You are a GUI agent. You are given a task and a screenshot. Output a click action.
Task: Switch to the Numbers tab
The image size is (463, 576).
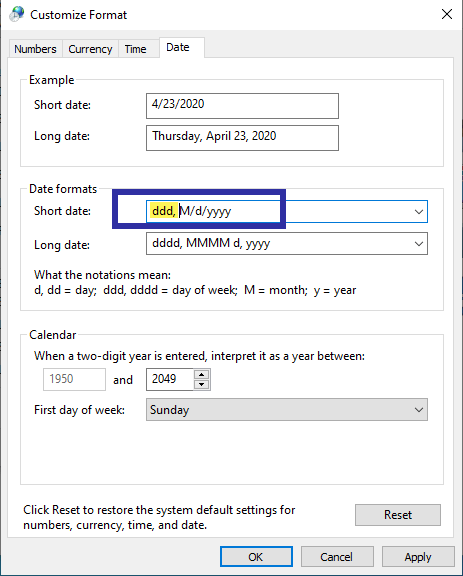(x=35, y=49)
